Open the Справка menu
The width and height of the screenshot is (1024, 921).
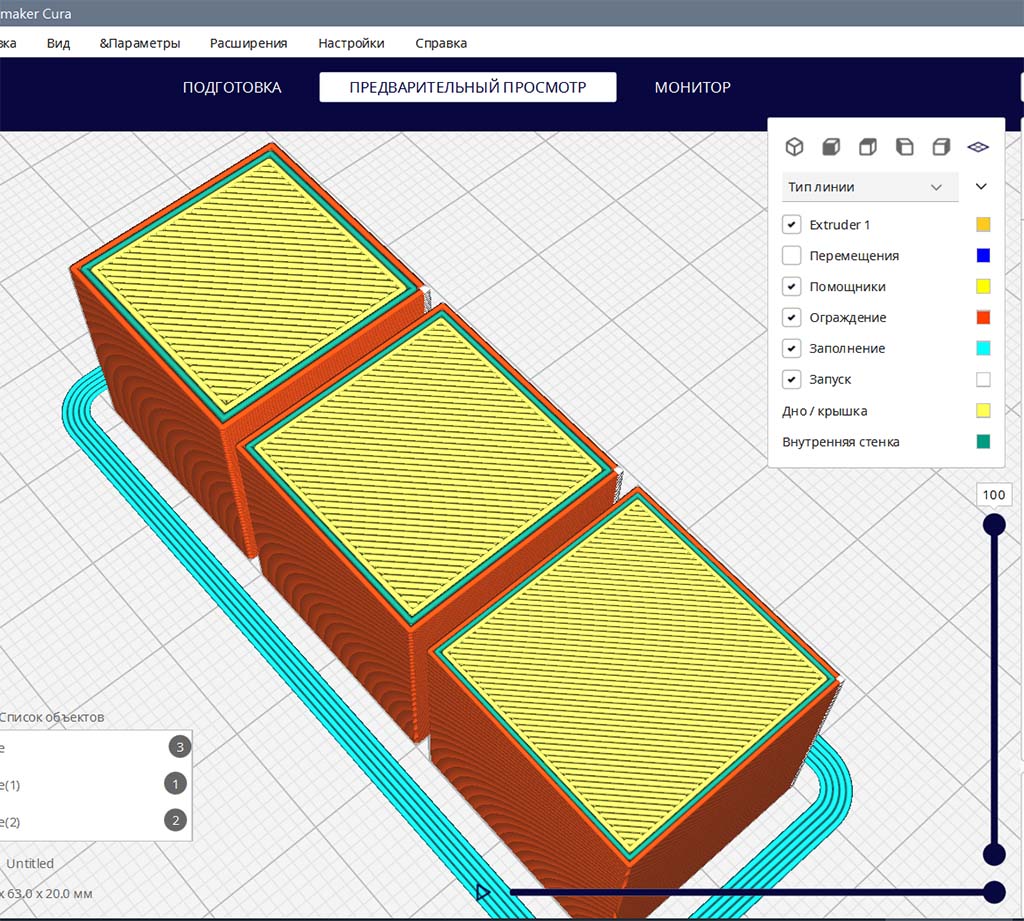pos(441,43)
